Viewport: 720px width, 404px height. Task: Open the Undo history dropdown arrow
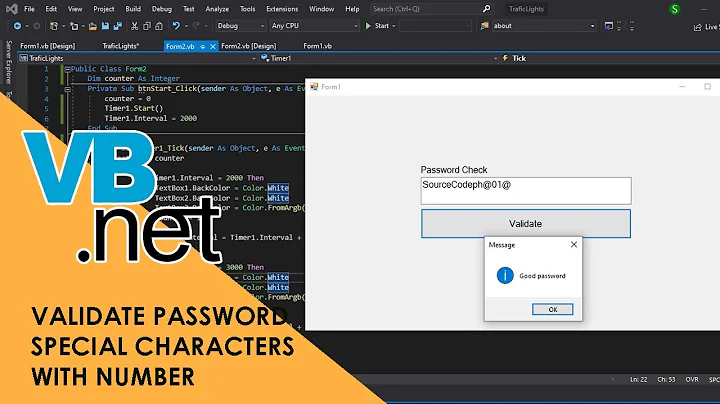[x=186, y=26]
